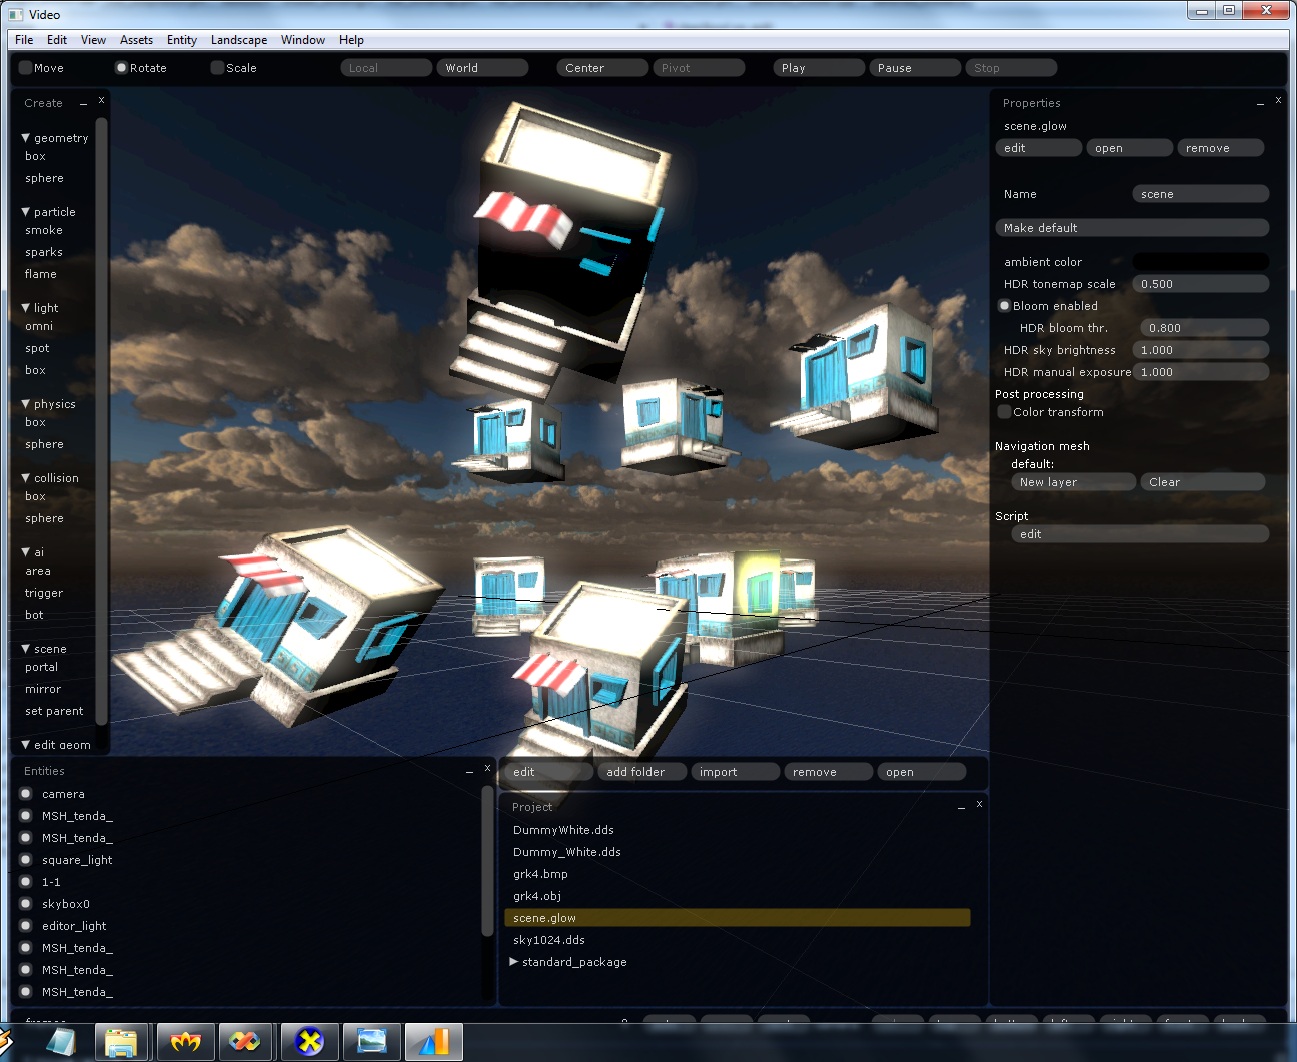The width and height of the screenshot is (1297, 1062).
Task: Collapse the geometry group in Create
Action: tap(25, 138)
